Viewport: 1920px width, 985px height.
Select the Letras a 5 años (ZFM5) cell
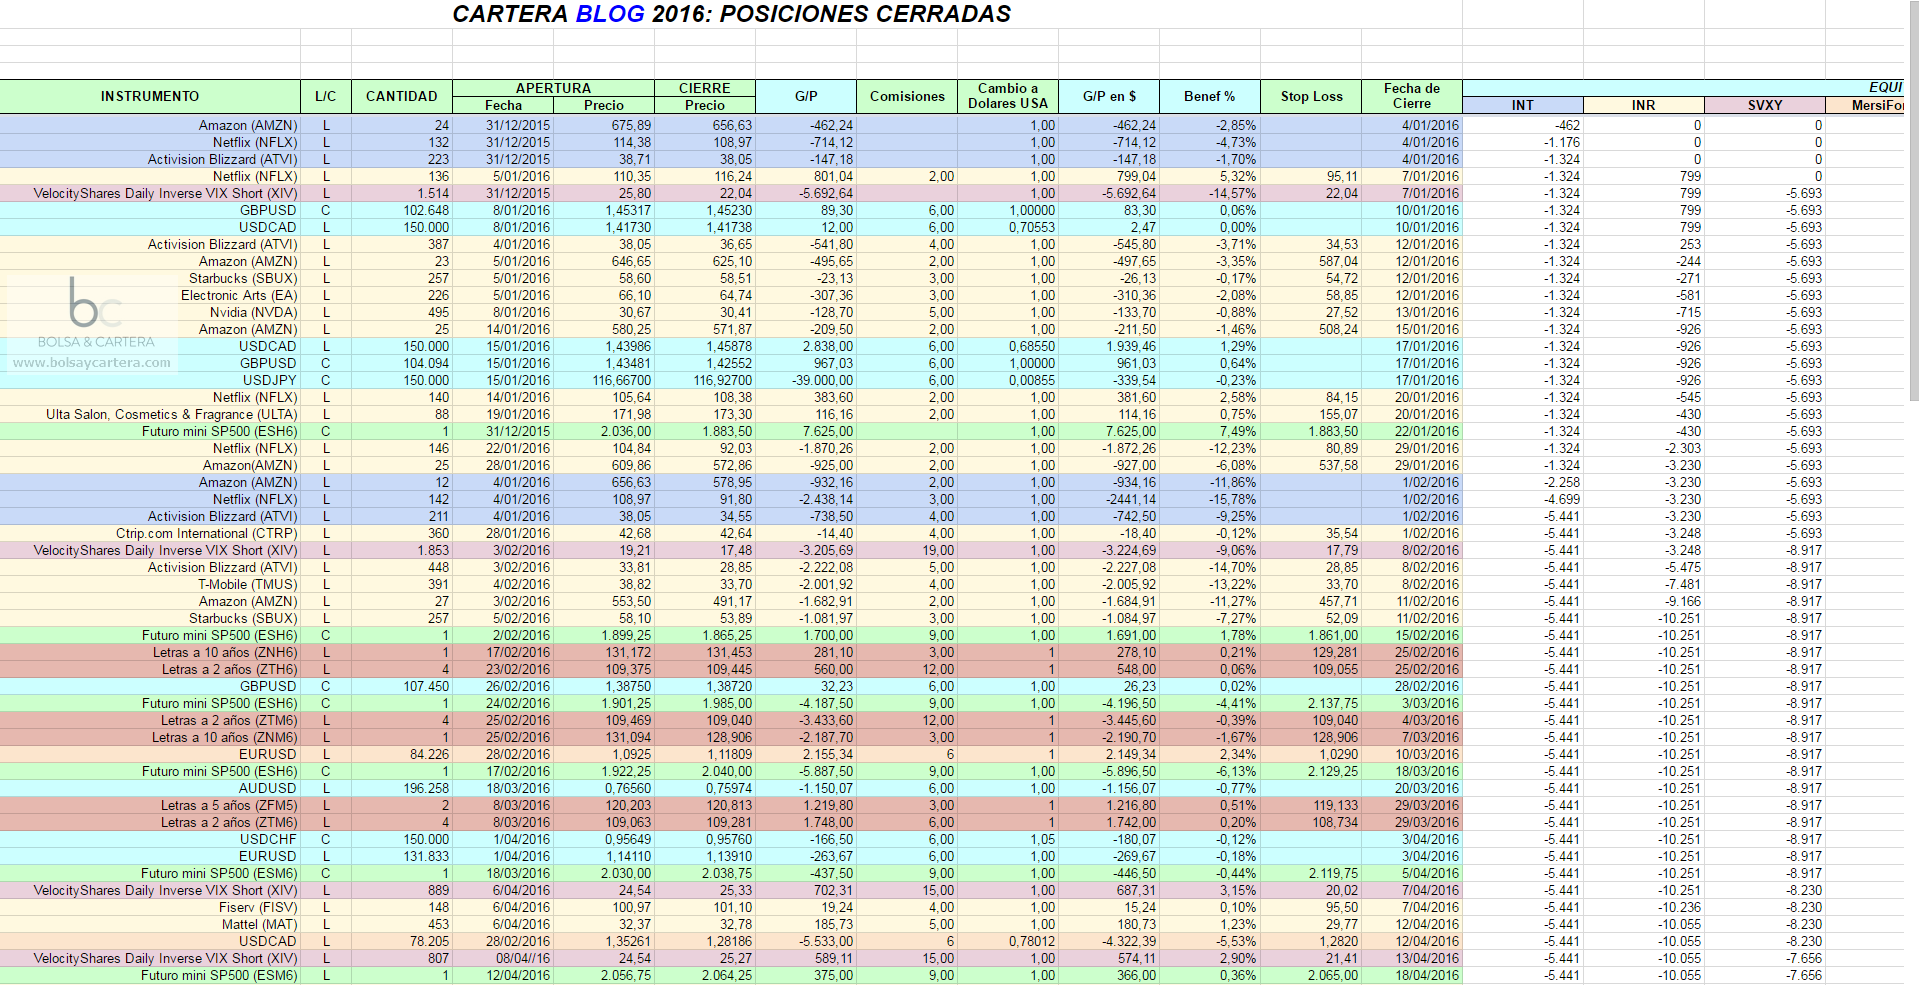pos(150,805)
